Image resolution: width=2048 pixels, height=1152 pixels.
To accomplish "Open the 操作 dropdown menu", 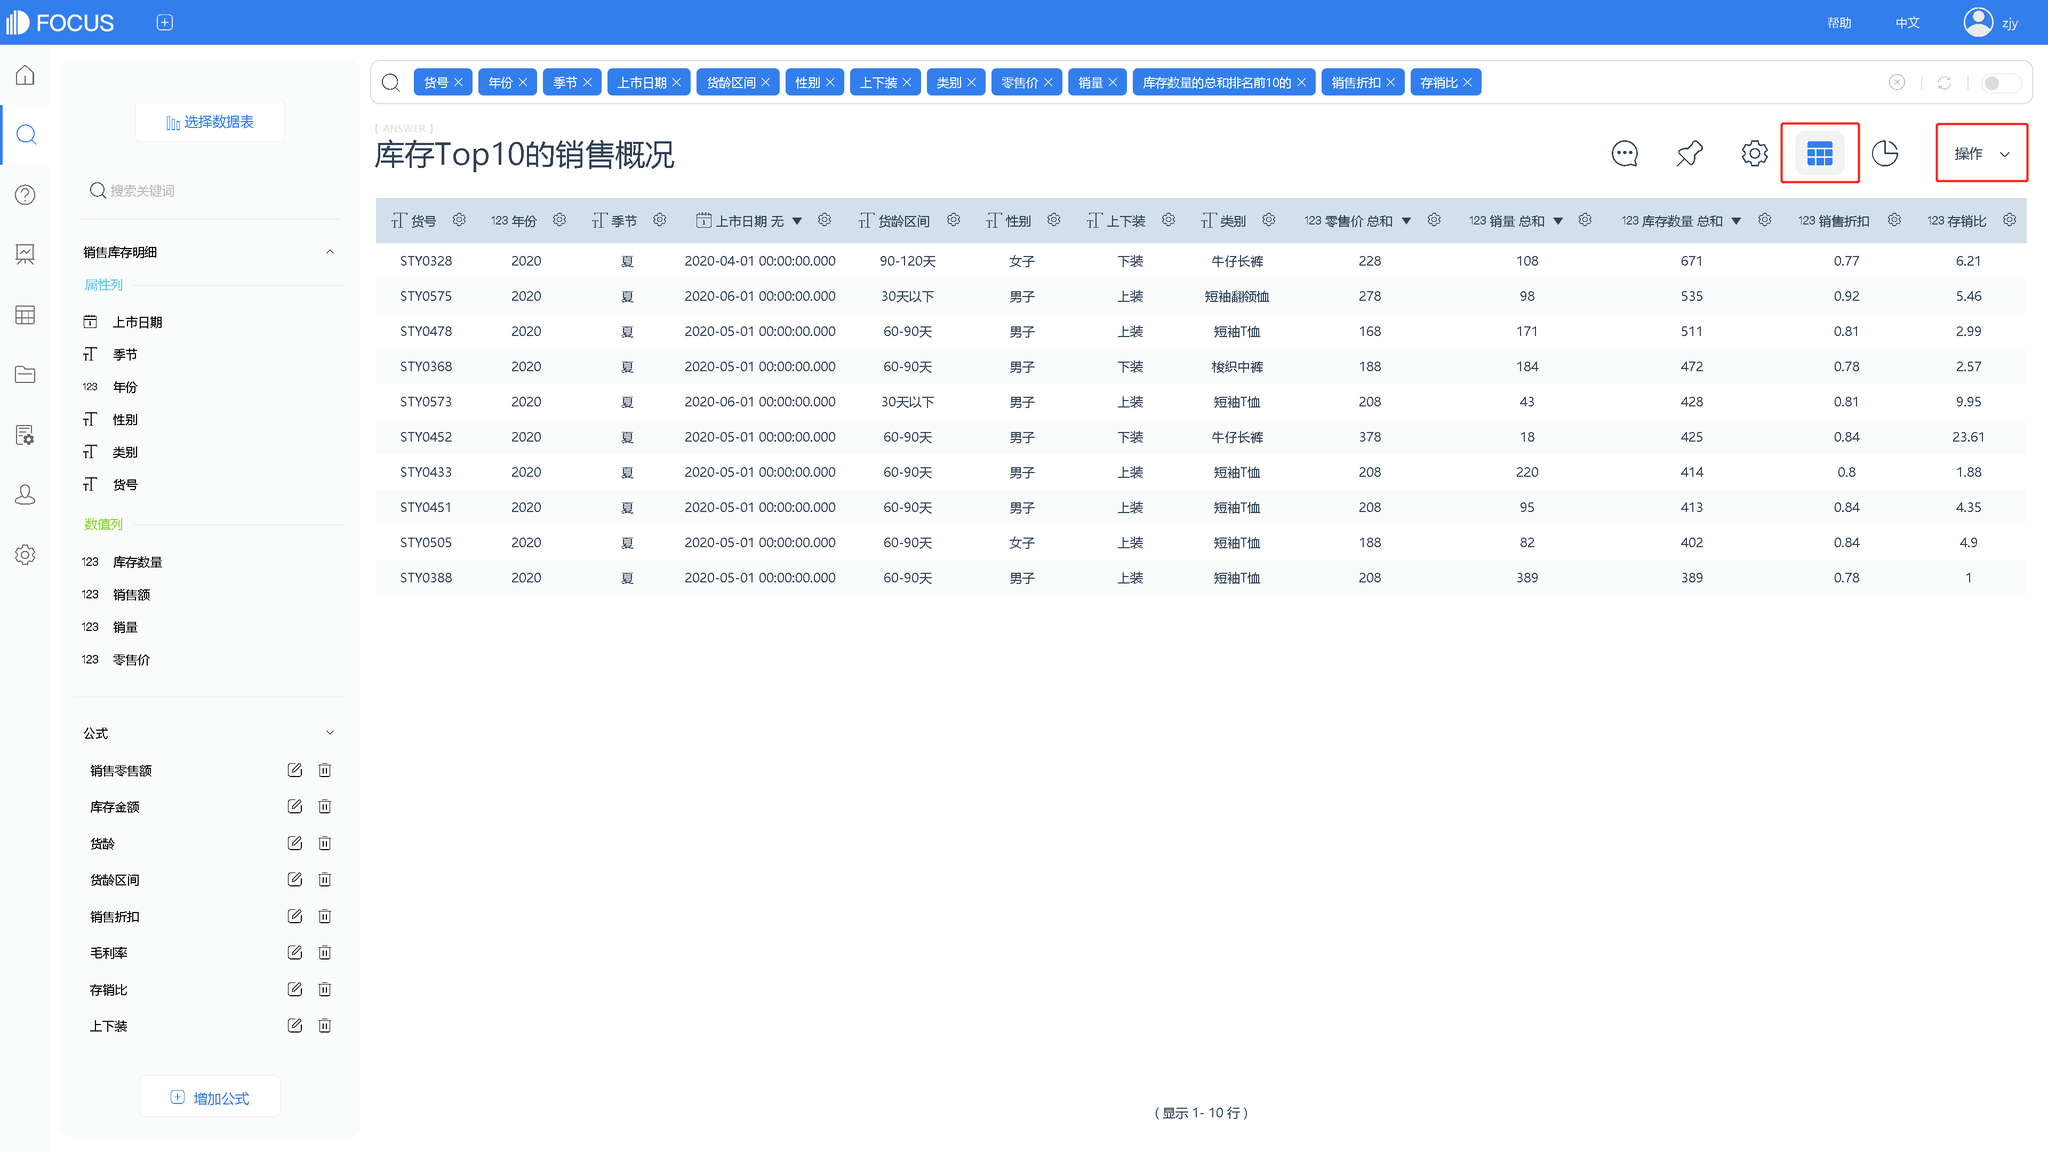I will click(x=1981, y=153).
